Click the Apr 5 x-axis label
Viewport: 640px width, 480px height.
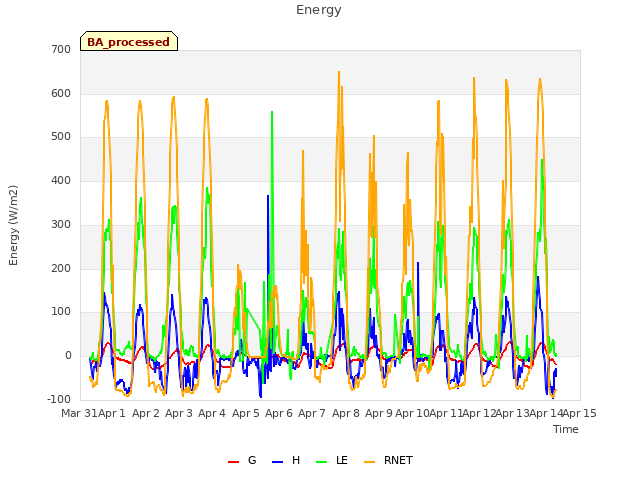[x=246, y=413]
